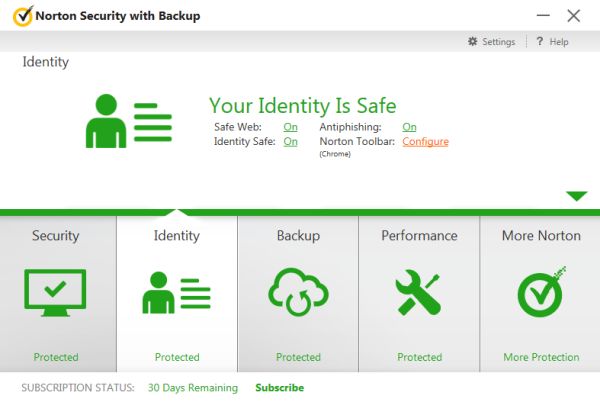Switch to the Identity tab label
This screenshot has width=600, height=402.
[x=177, y=236]
